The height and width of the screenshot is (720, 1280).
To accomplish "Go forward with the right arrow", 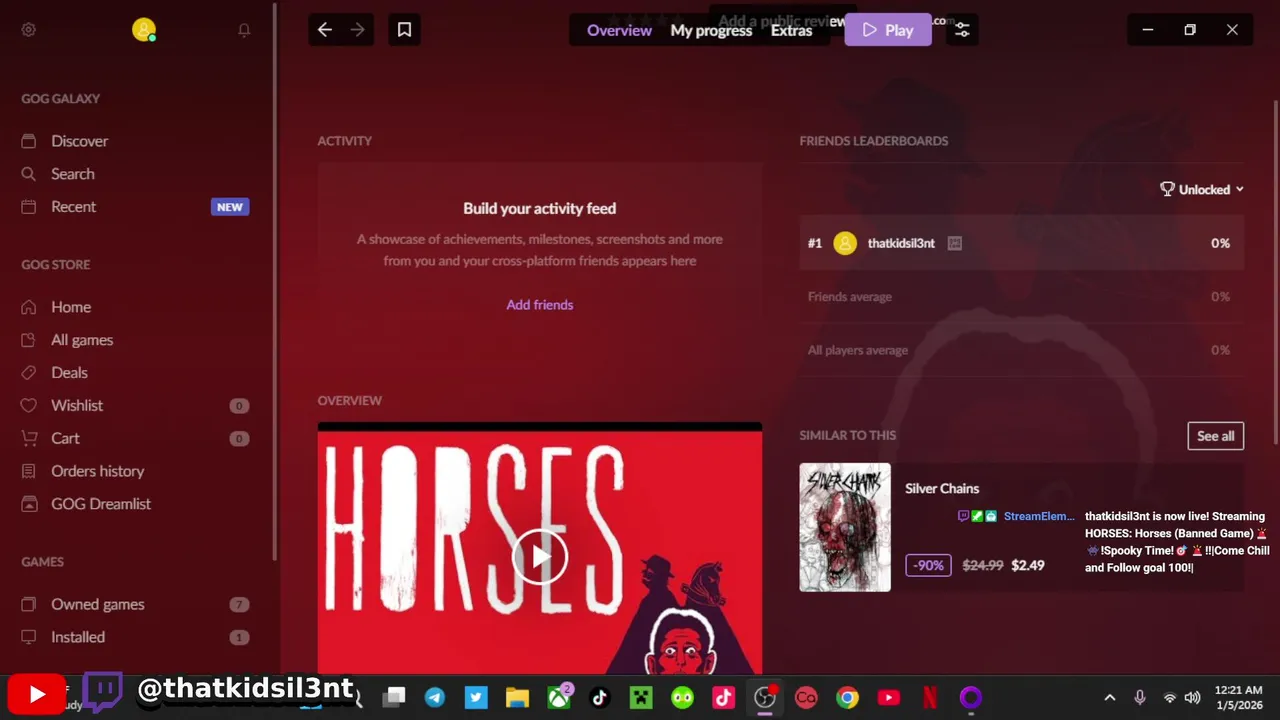I will click(357, 30).
